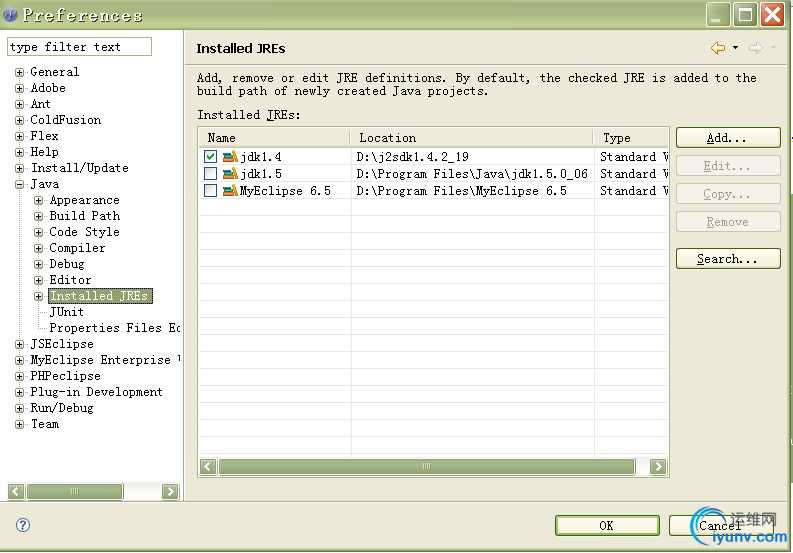Expand the Adobe tree node
The height and width of the screenshot is (553, 793).
19,89
